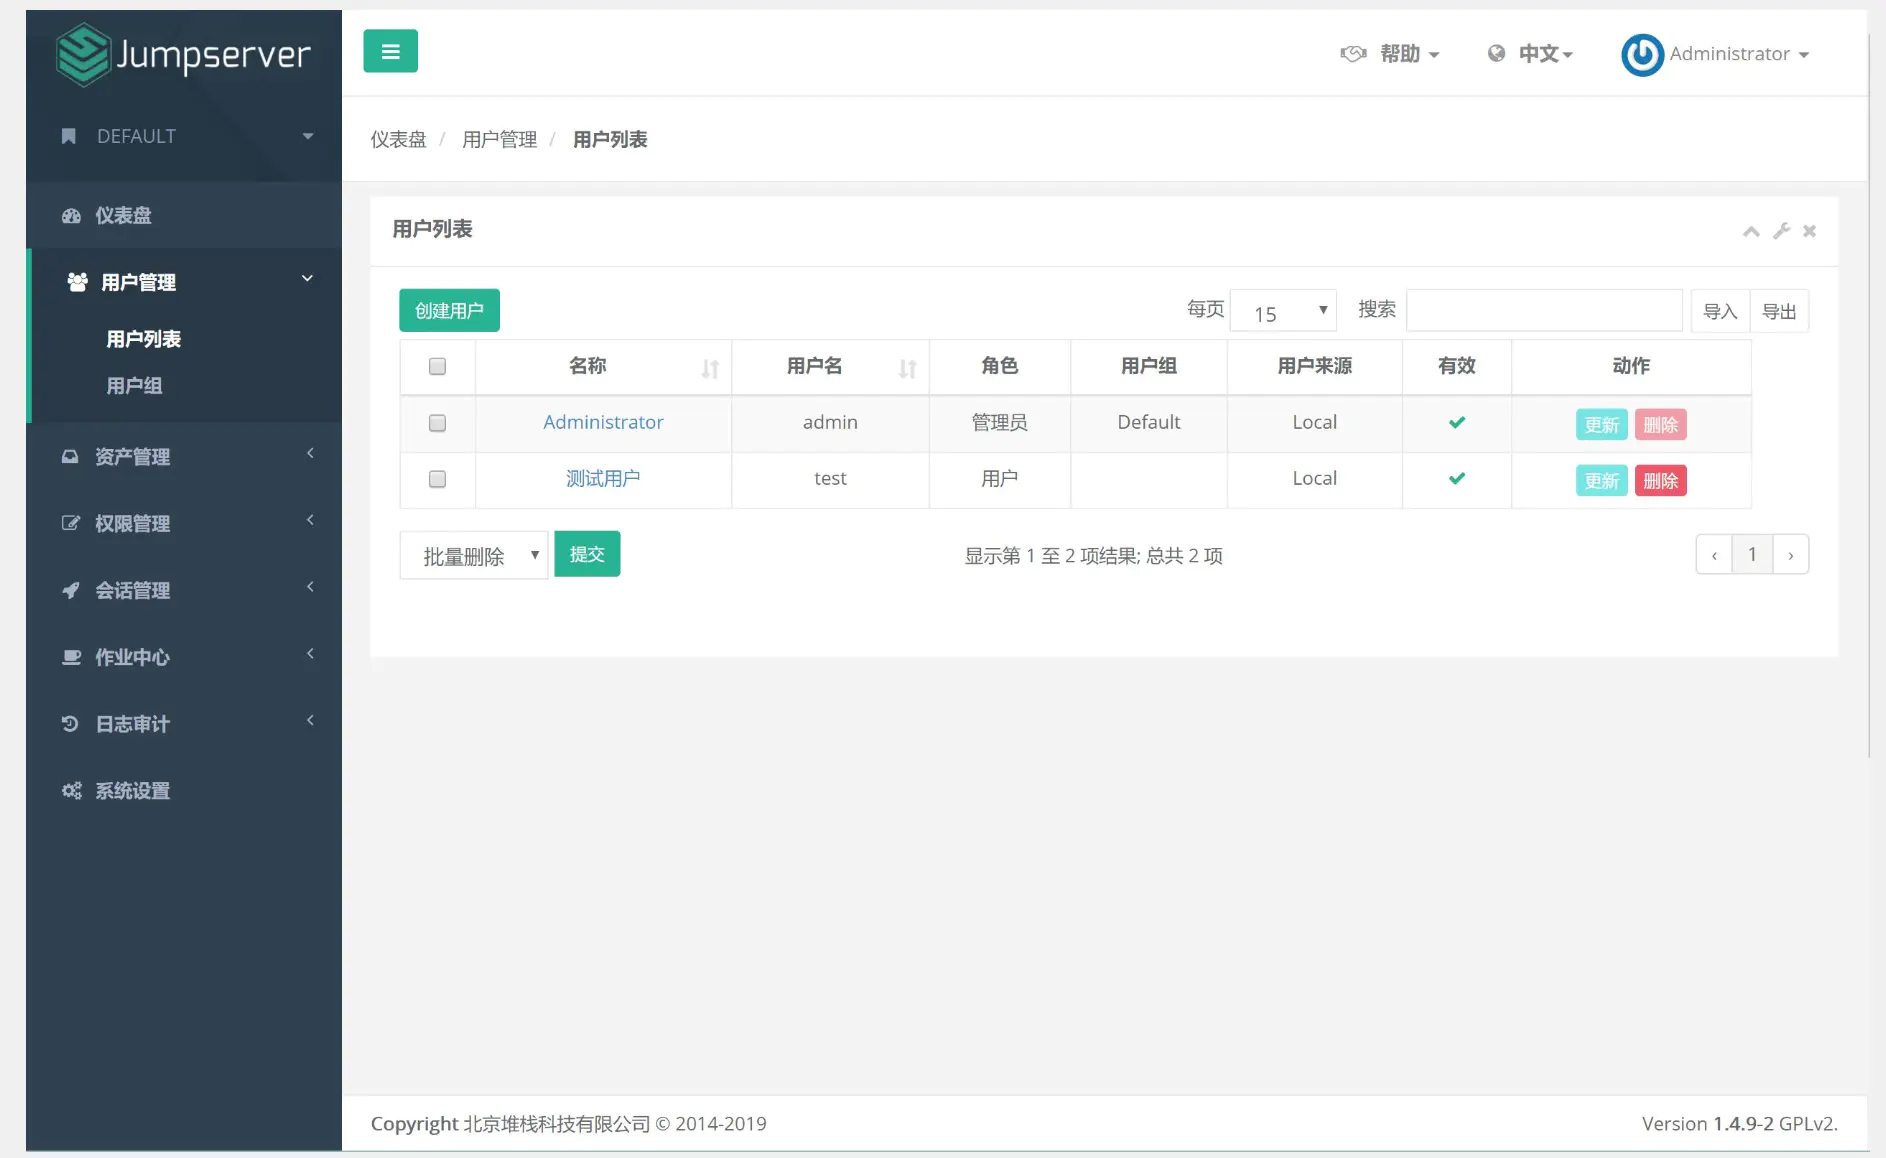This screenshot has height=1158, width=1886.
Task: Focus the 搜索 input field
Action: click(1544, 310)
